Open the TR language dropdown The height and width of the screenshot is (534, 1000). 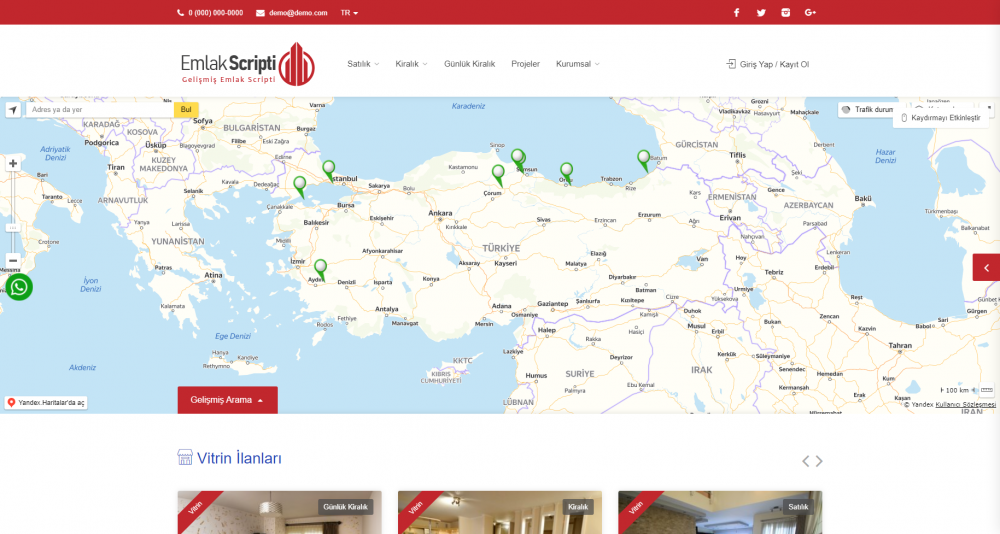(349, 13)
